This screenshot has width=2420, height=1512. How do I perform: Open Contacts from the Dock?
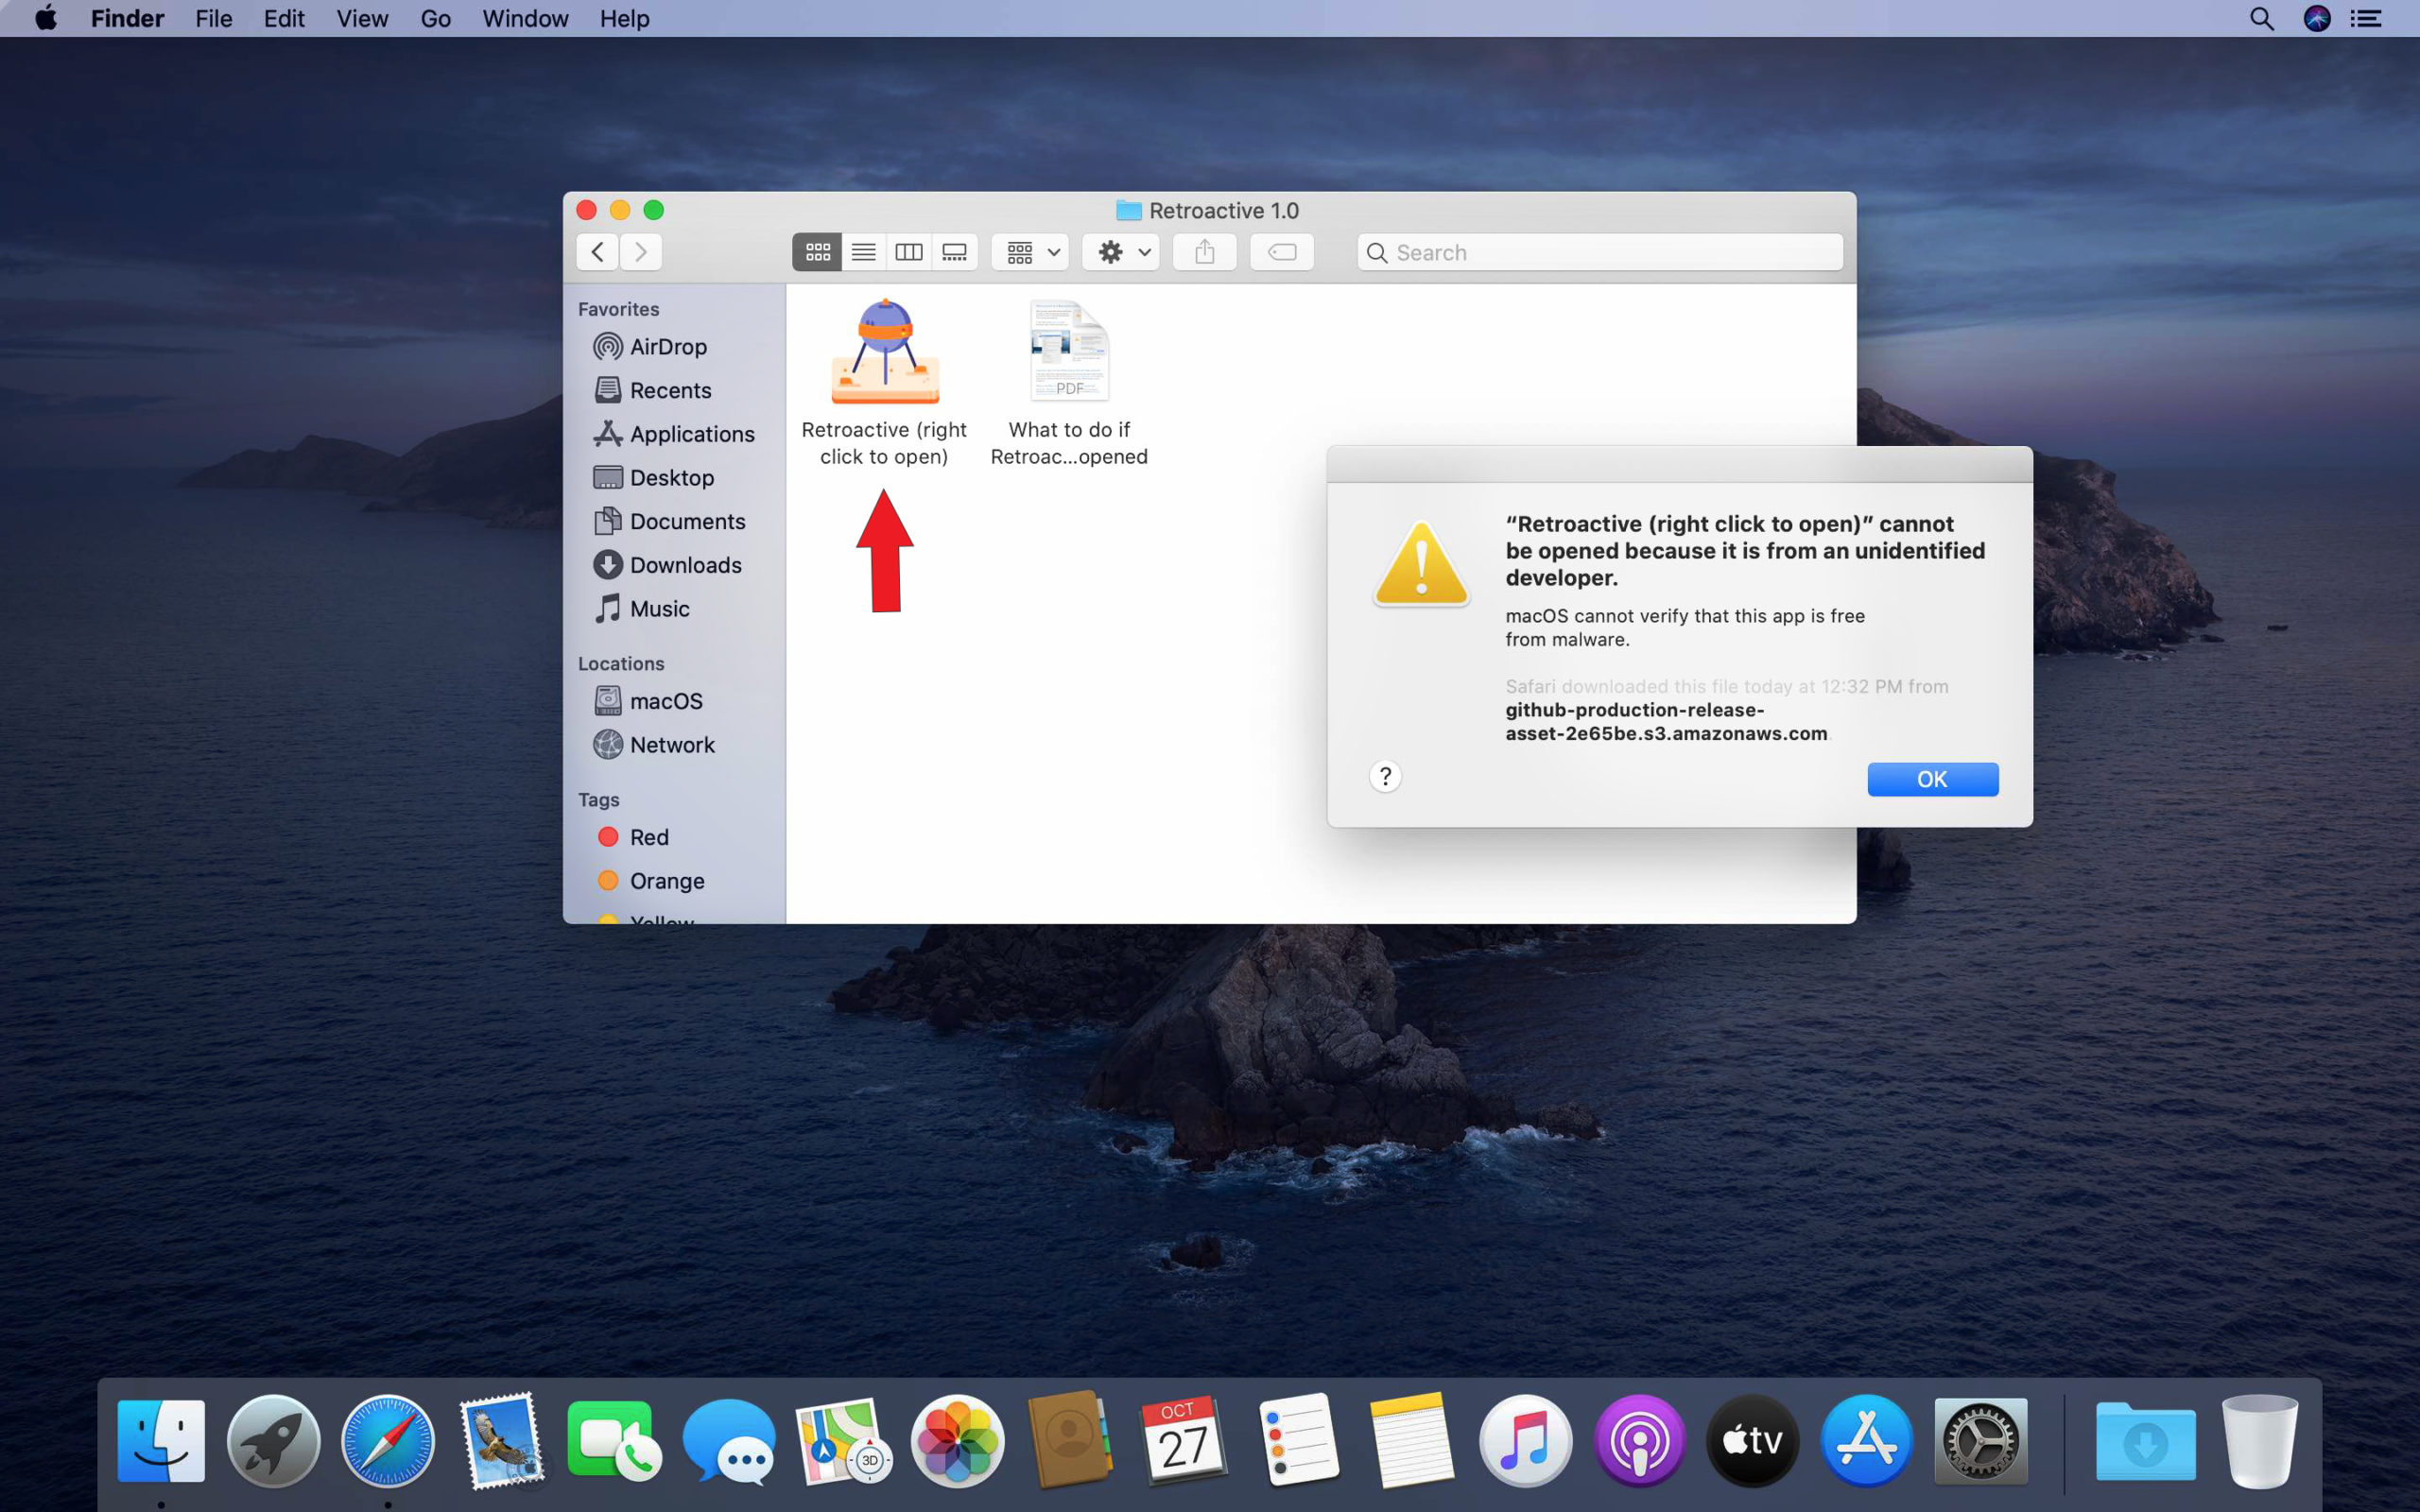[1070, 1440]
